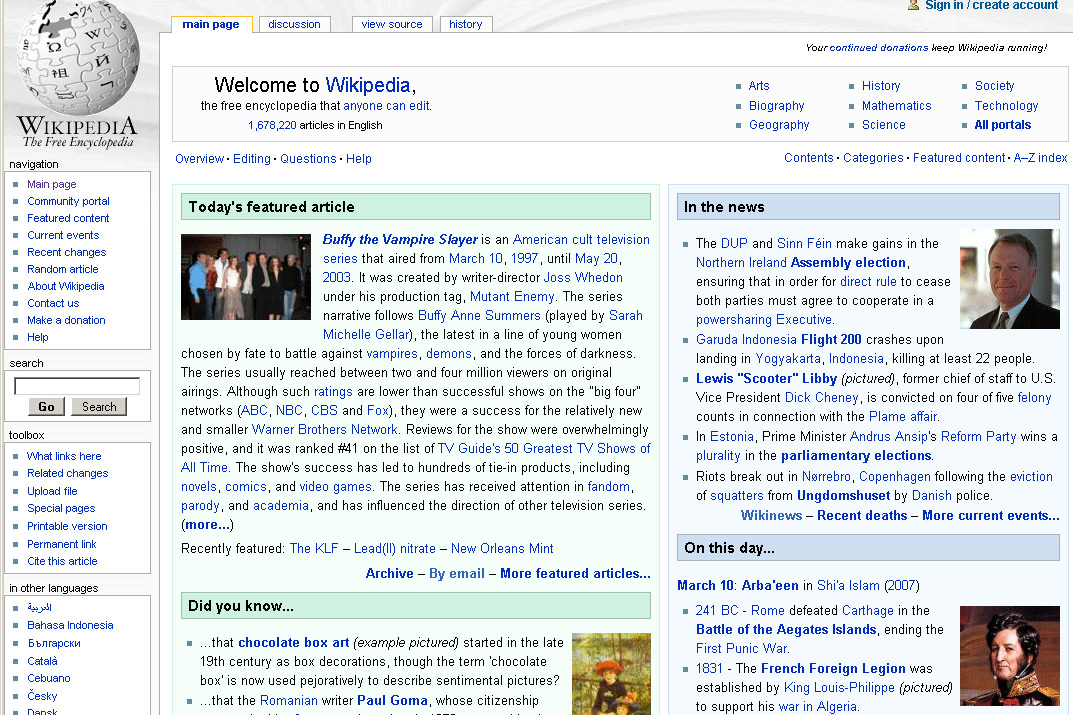
Task: Open the Buffy the Vampire Slayer article
Action: coord(400,239)
